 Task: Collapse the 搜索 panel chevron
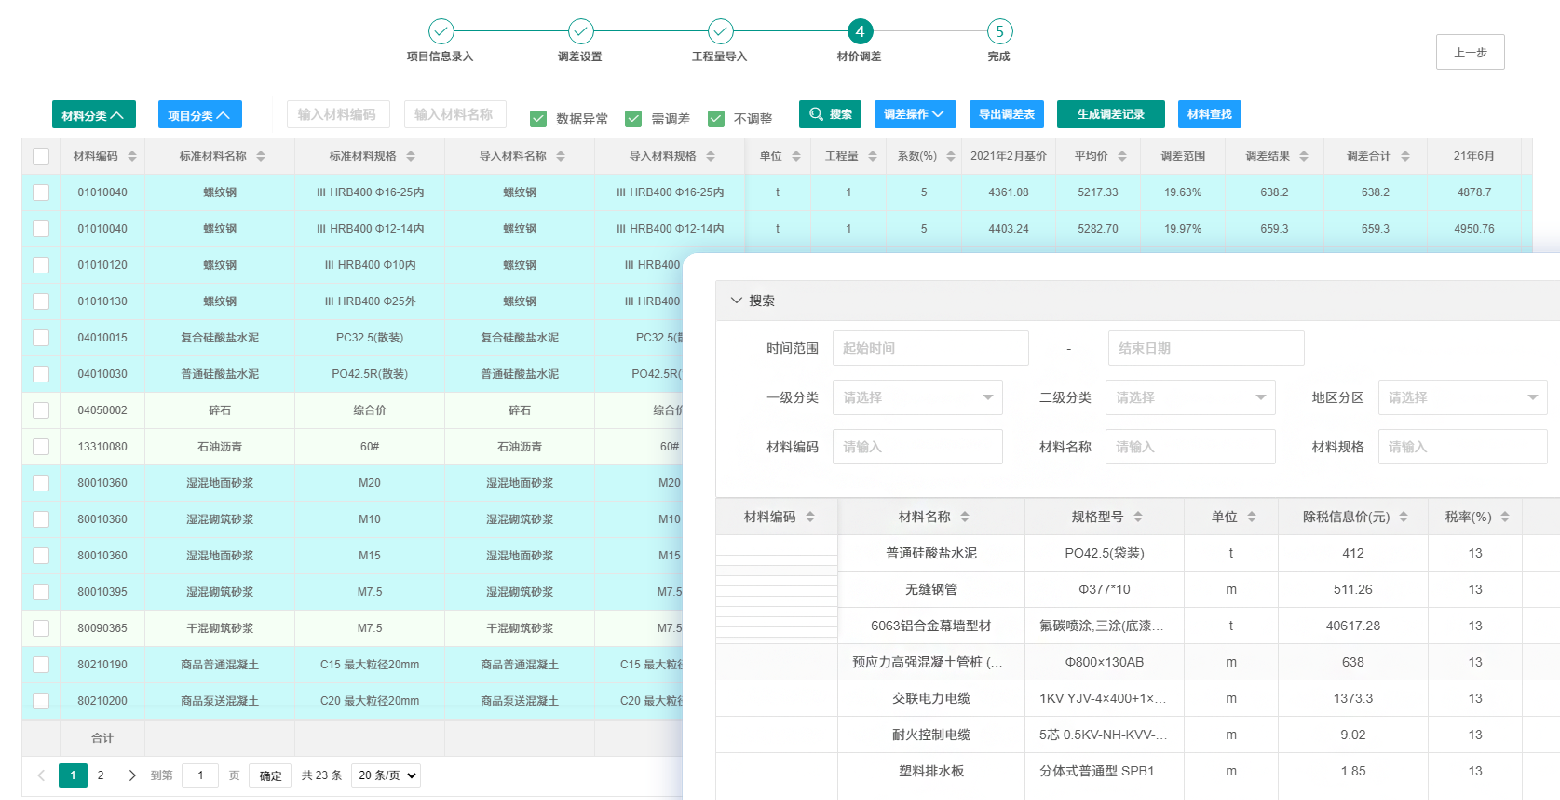[x=737, y=301]
